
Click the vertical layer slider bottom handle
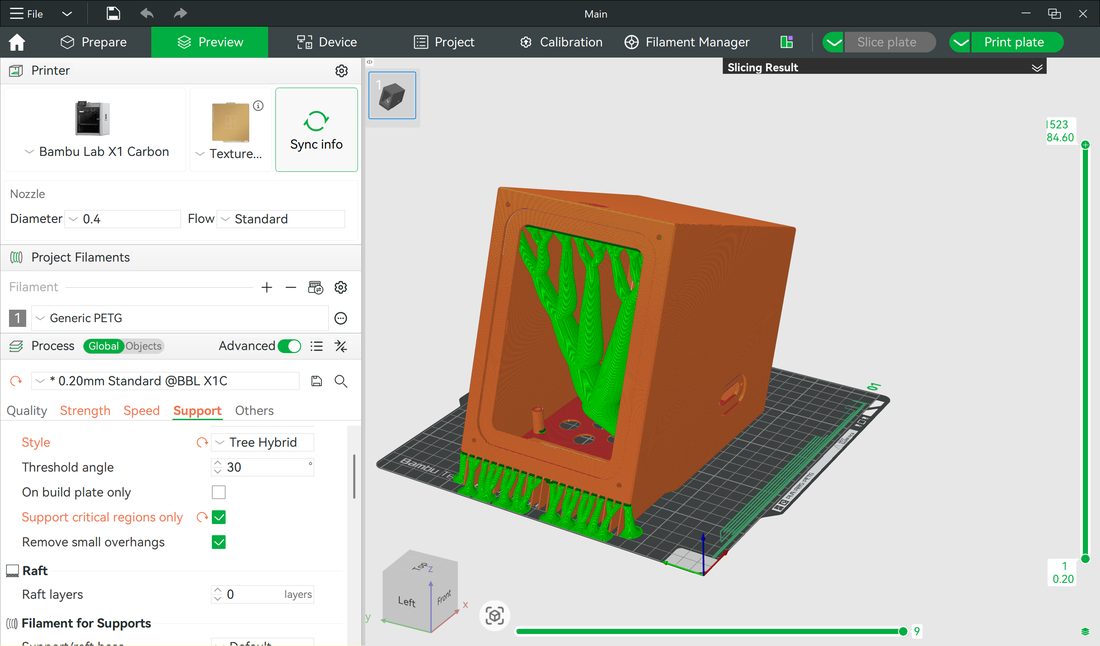(1085, 559)
